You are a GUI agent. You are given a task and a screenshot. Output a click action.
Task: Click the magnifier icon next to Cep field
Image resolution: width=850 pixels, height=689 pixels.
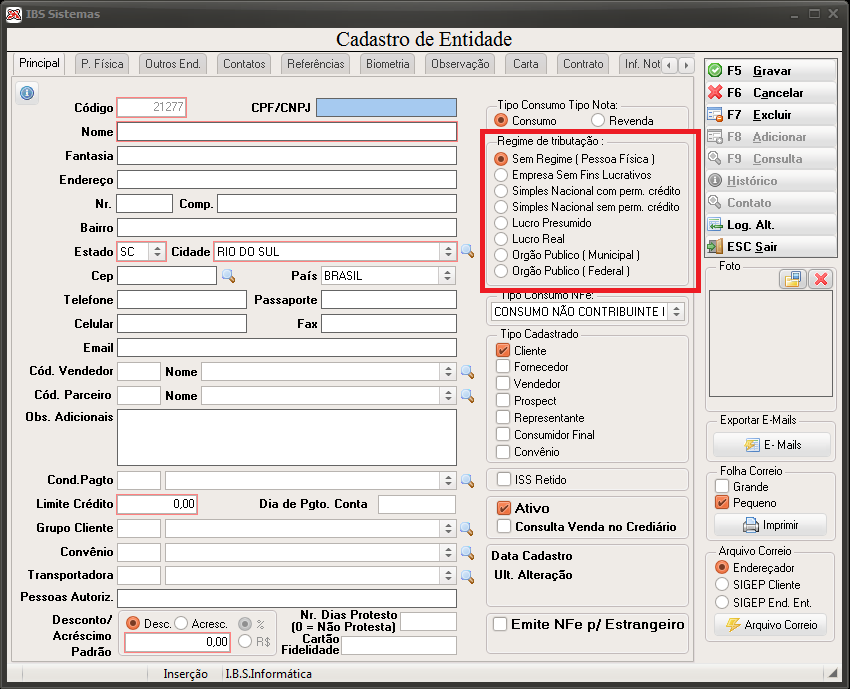pyautogui.click(x=228, y=276)
